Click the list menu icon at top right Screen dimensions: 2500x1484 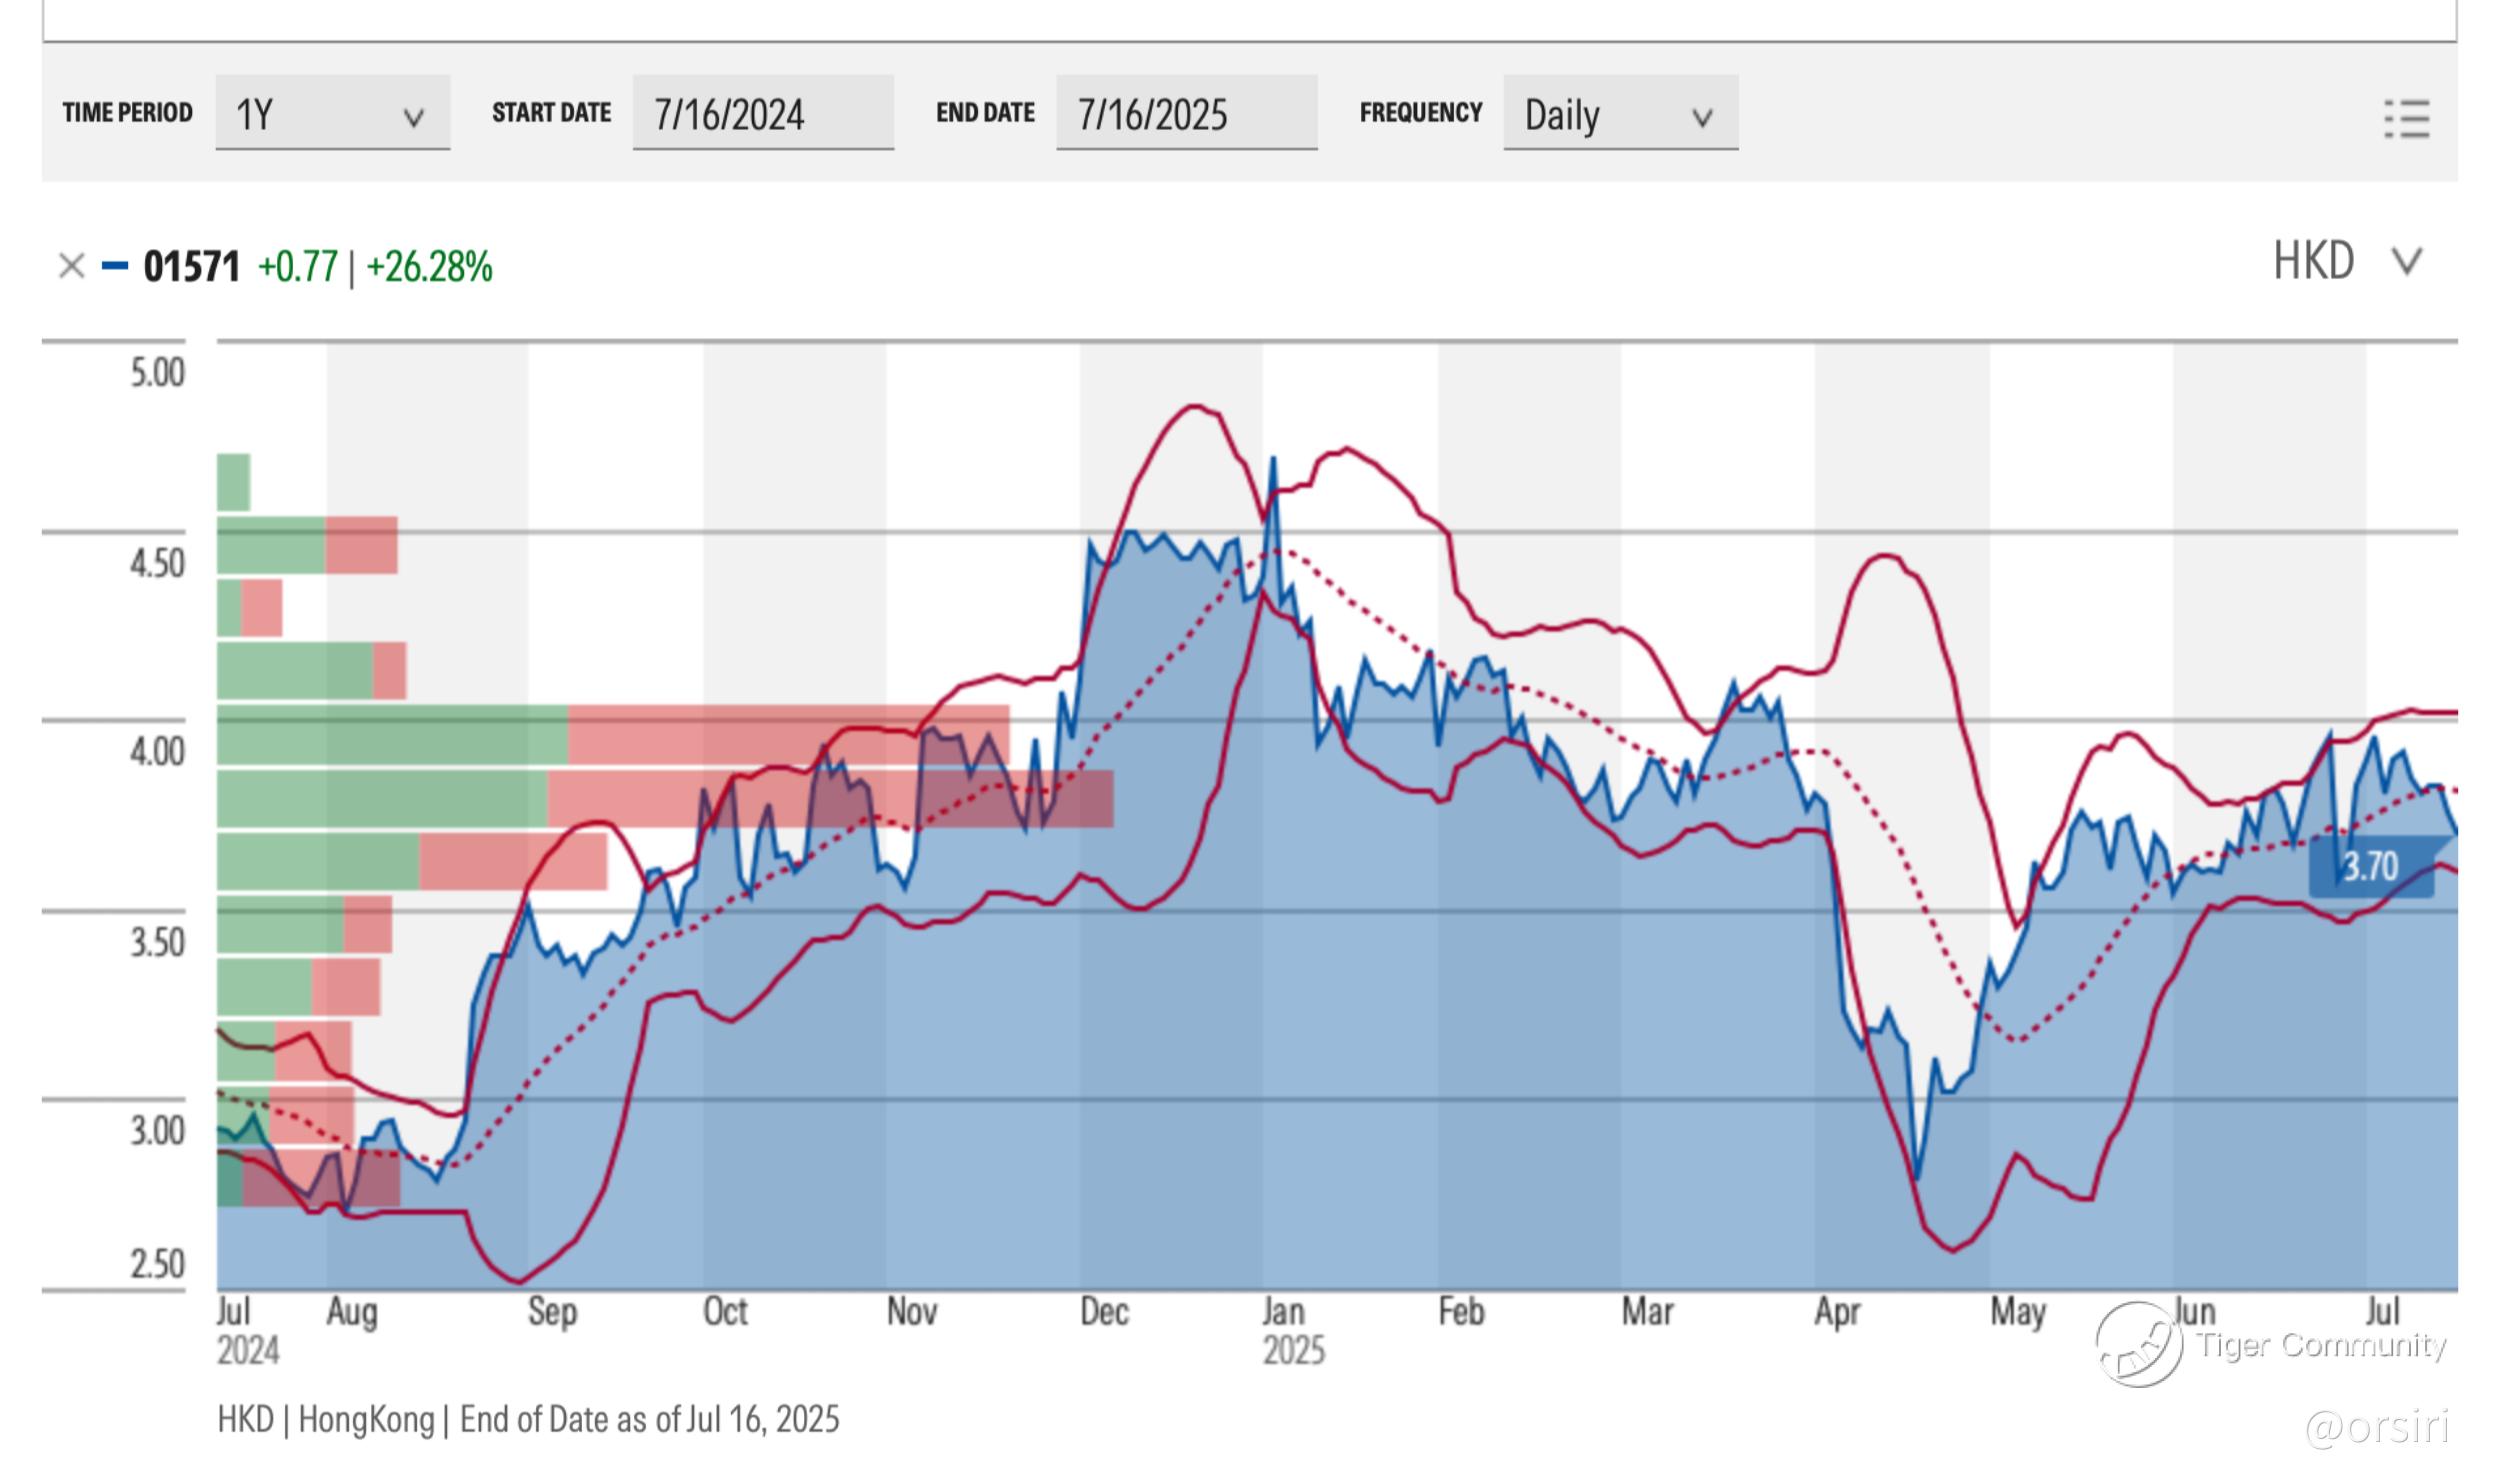point(2407,119)
